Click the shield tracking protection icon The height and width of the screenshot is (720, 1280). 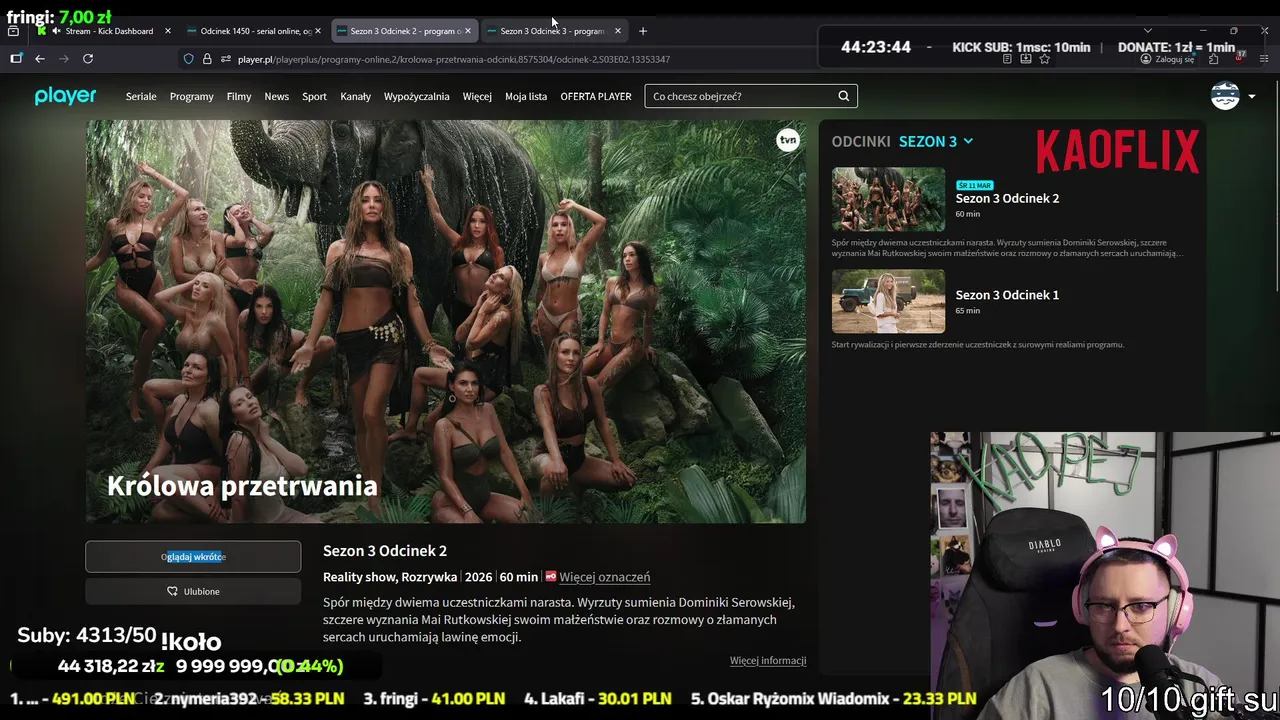tap(188, 59)
